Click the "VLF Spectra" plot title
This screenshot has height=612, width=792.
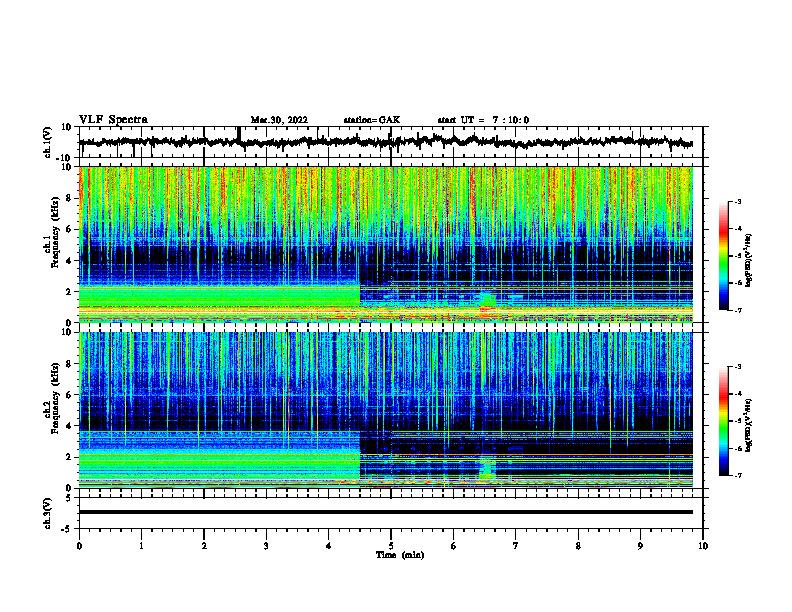tap(113, 119)
